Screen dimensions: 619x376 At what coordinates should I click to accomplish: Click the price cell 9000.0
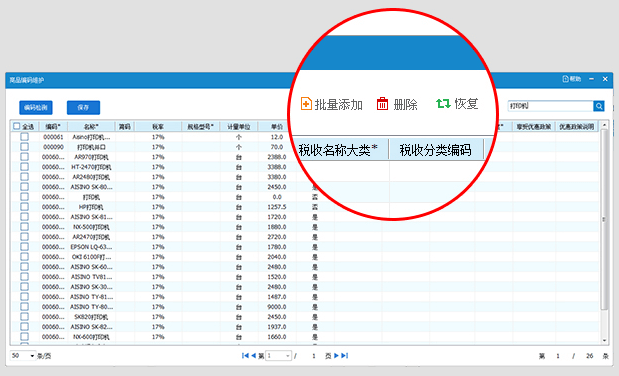tap(277, 306)
